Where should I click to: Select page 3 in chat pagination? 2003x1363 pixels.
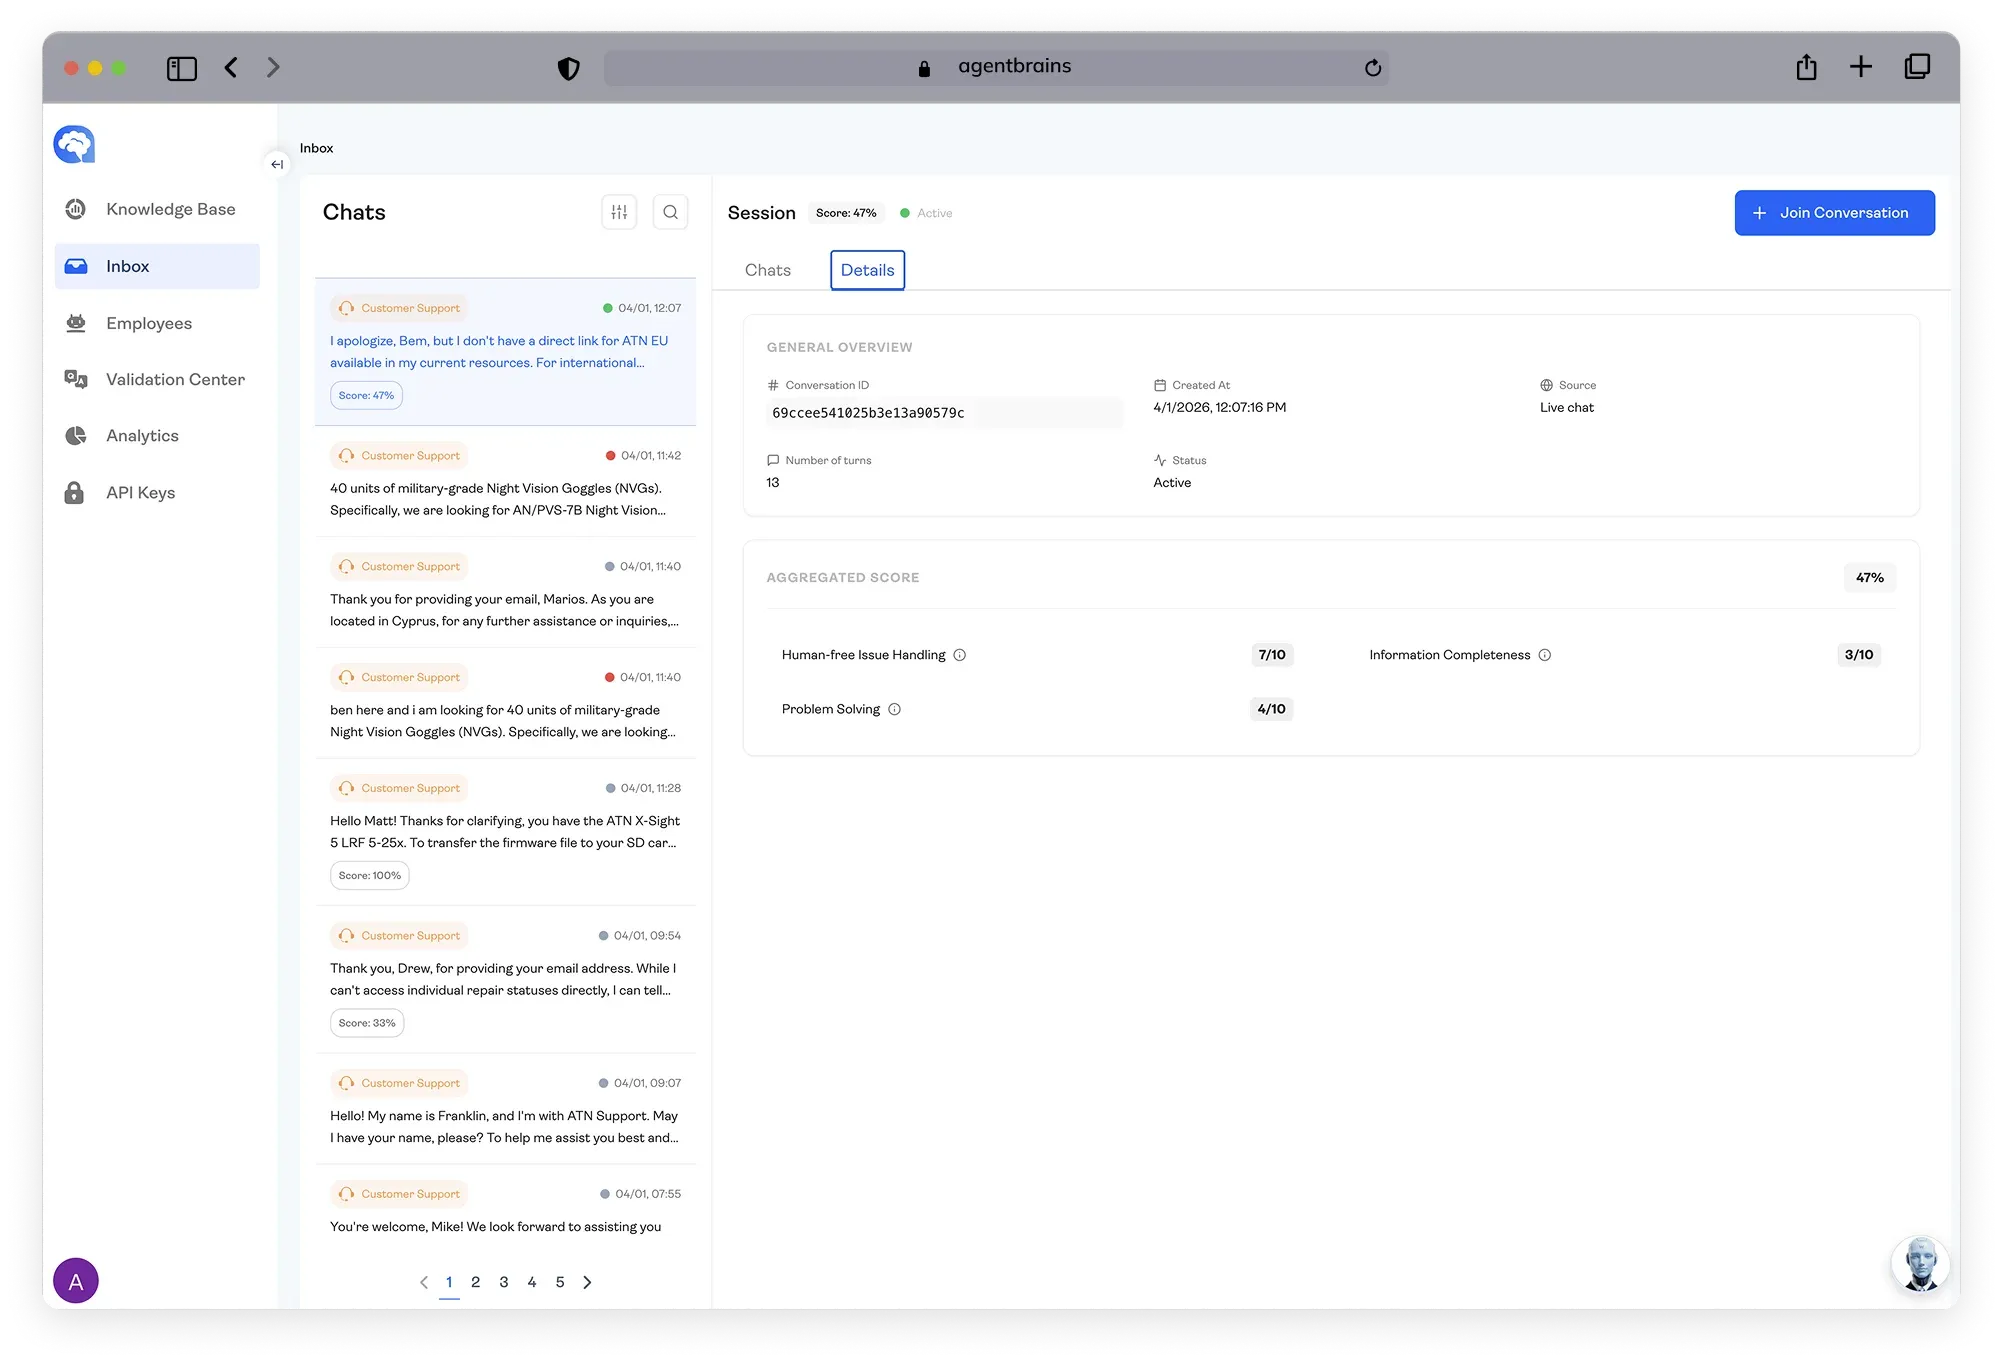pyautogui.click(x=503, y=1282)
